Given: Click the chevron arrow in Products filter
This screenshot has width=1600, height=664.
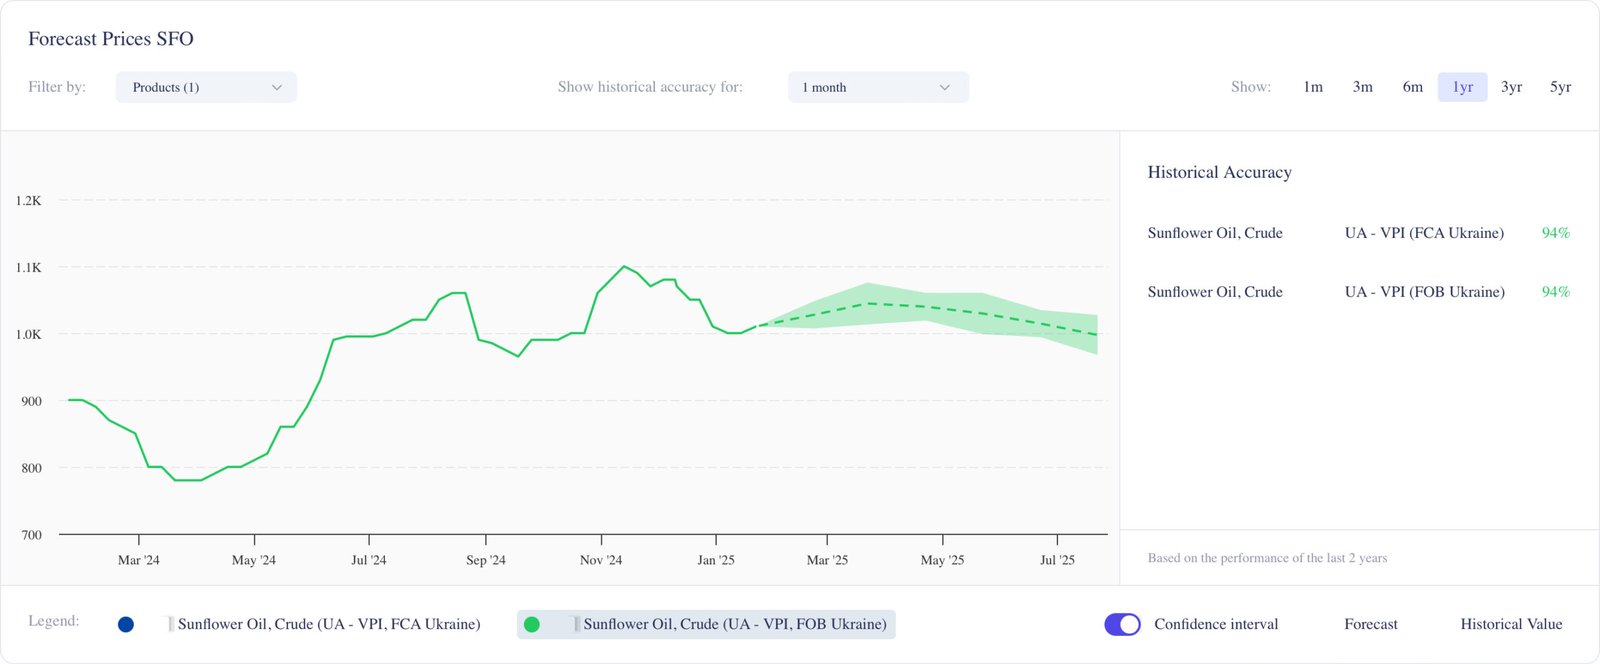Looking at the screenshot, I should [x=277, y=87].
